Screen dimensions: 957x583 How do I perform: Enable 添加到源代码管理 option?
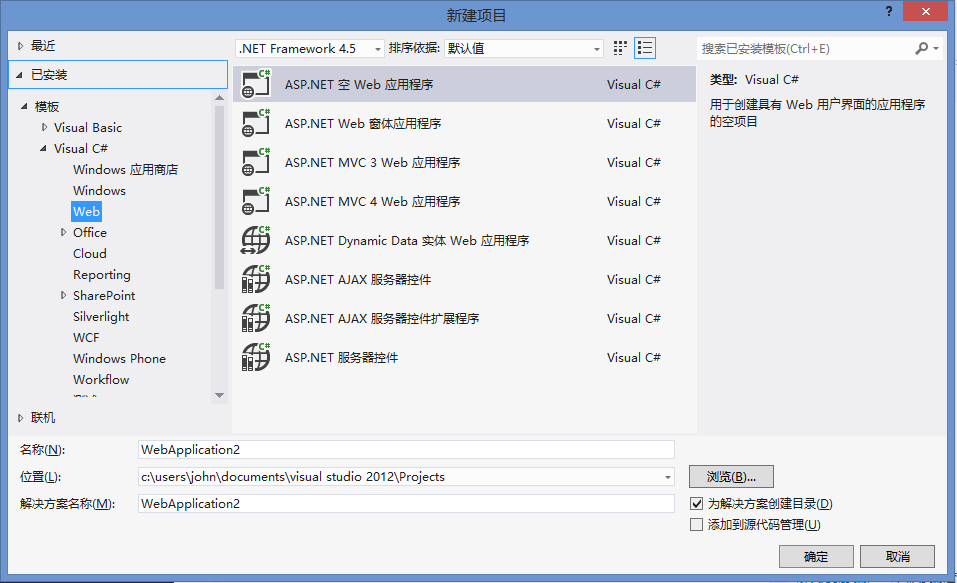click(696, 524)
